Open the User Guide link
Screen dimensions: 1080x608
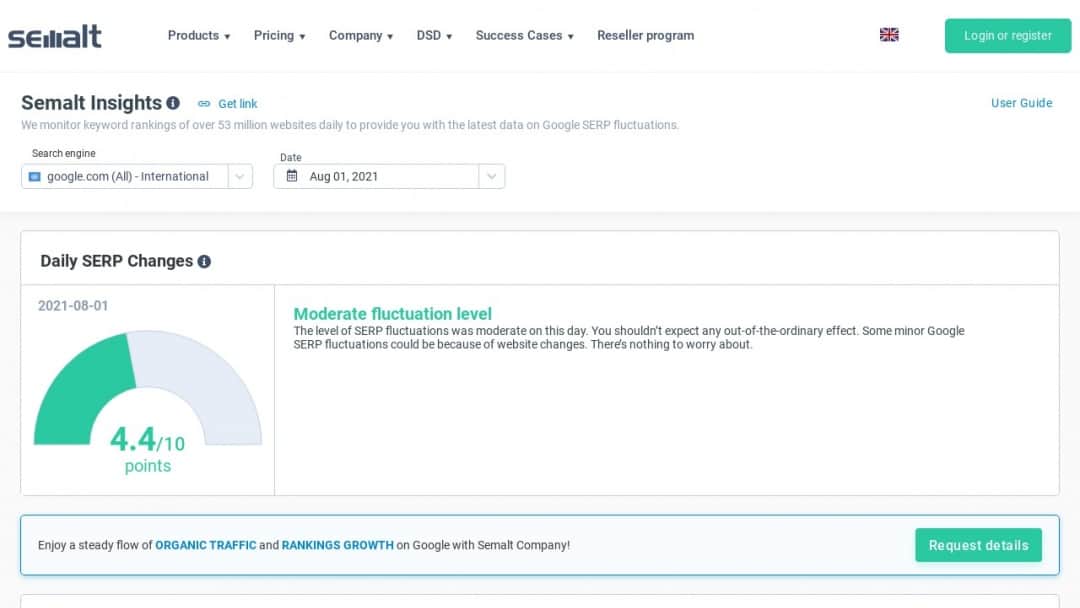pos(1021,103)
